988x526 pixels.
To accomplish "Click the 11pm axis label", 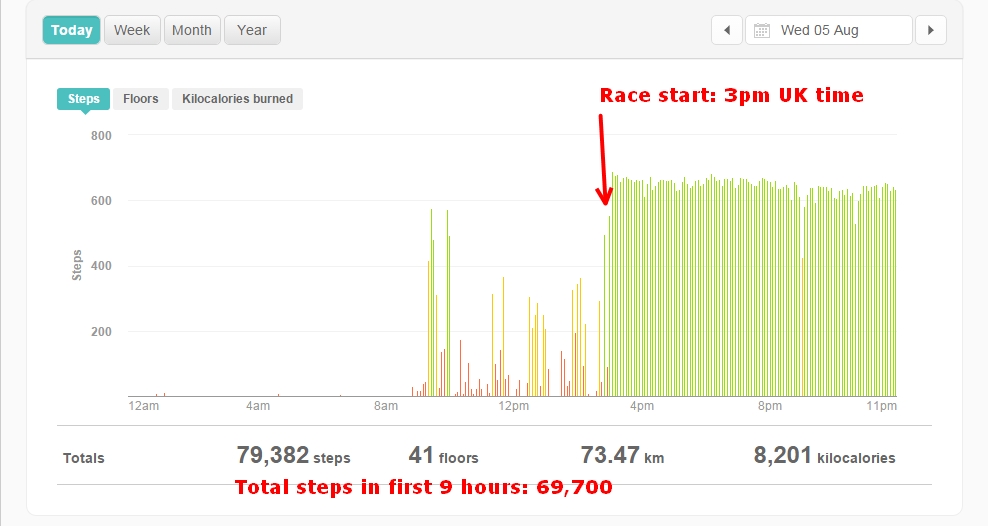I will (x=882, y=406).
